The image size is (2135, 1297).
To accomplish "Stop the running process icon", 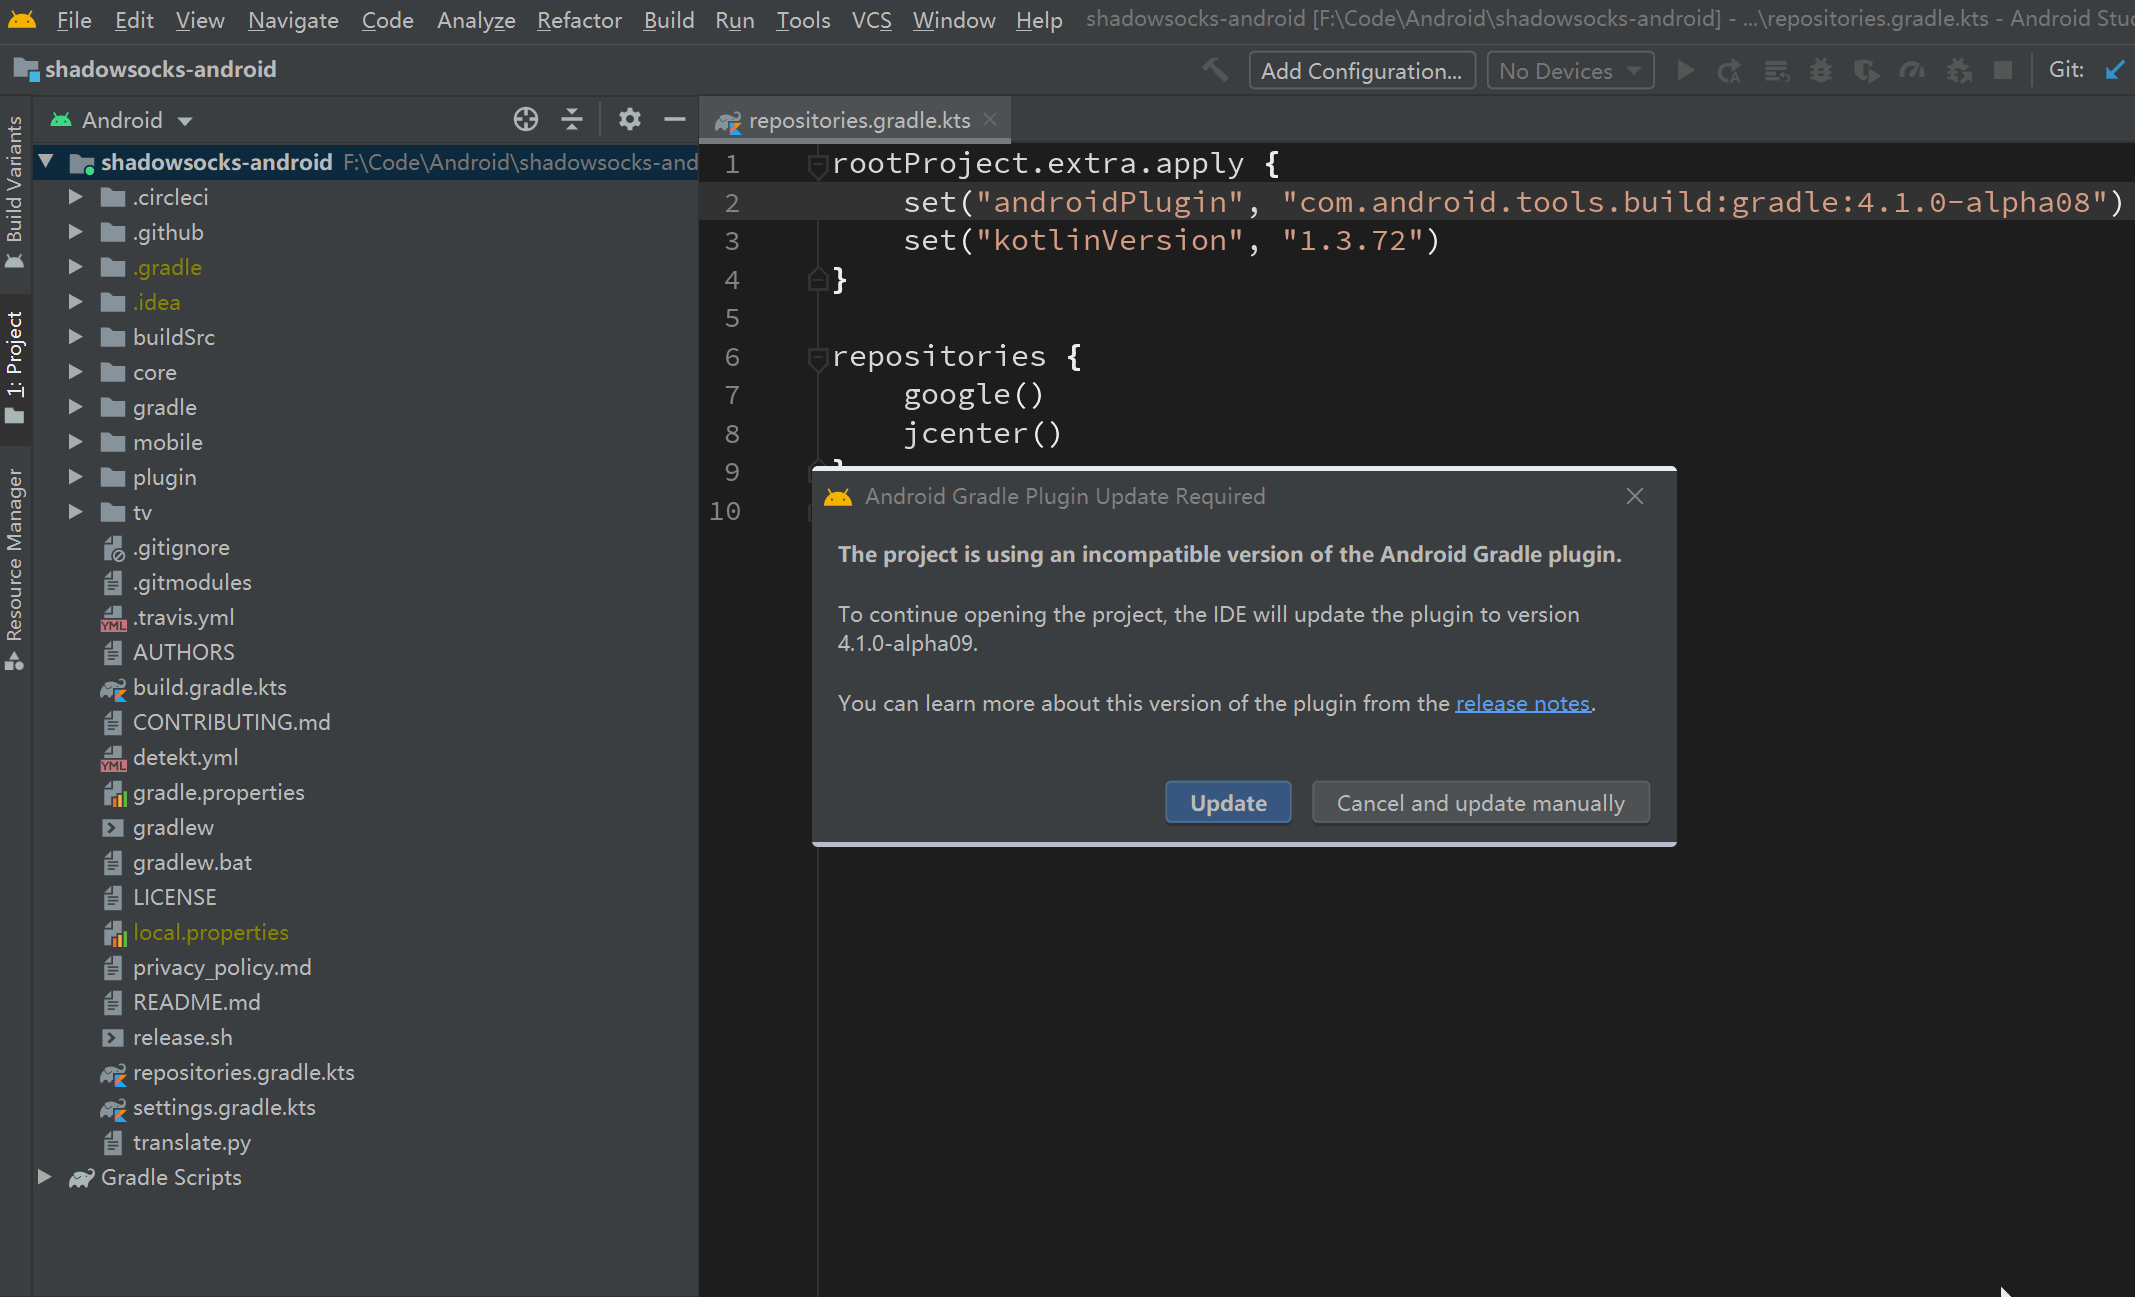I will (x=2002, y=70).
